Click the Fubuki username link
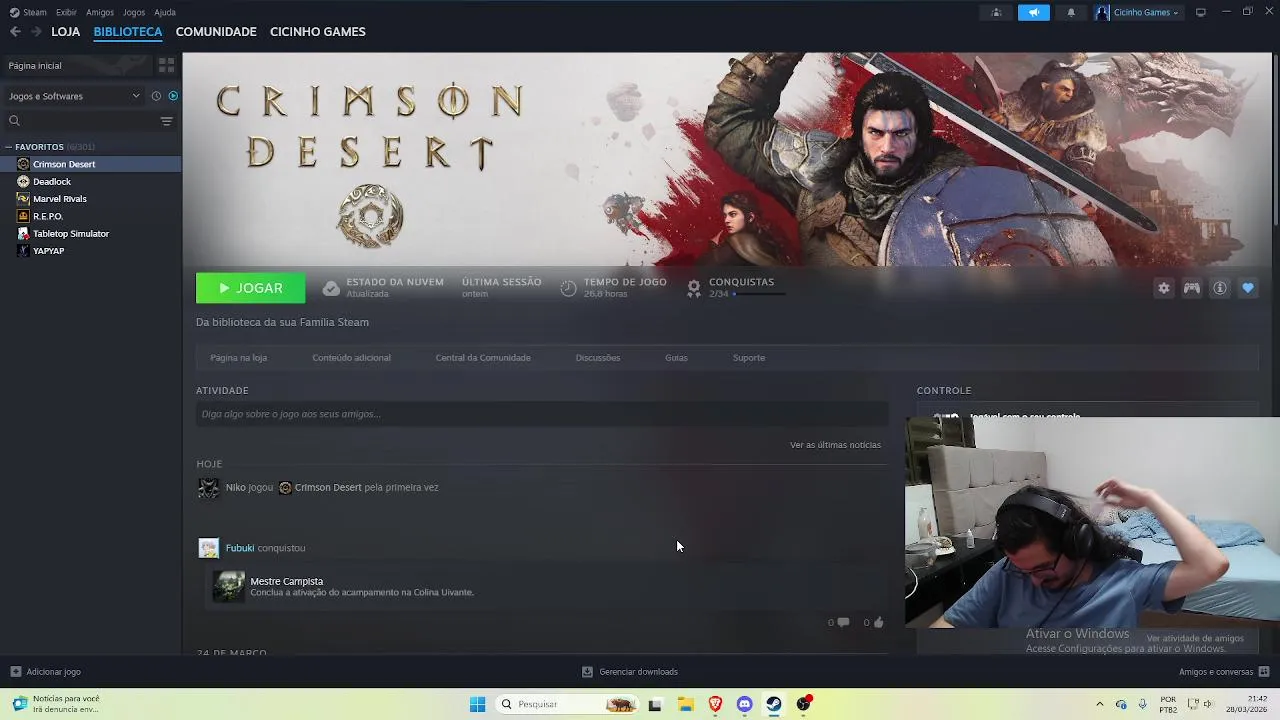Viewport: 1280px width, 720px height. click(240, 548)
